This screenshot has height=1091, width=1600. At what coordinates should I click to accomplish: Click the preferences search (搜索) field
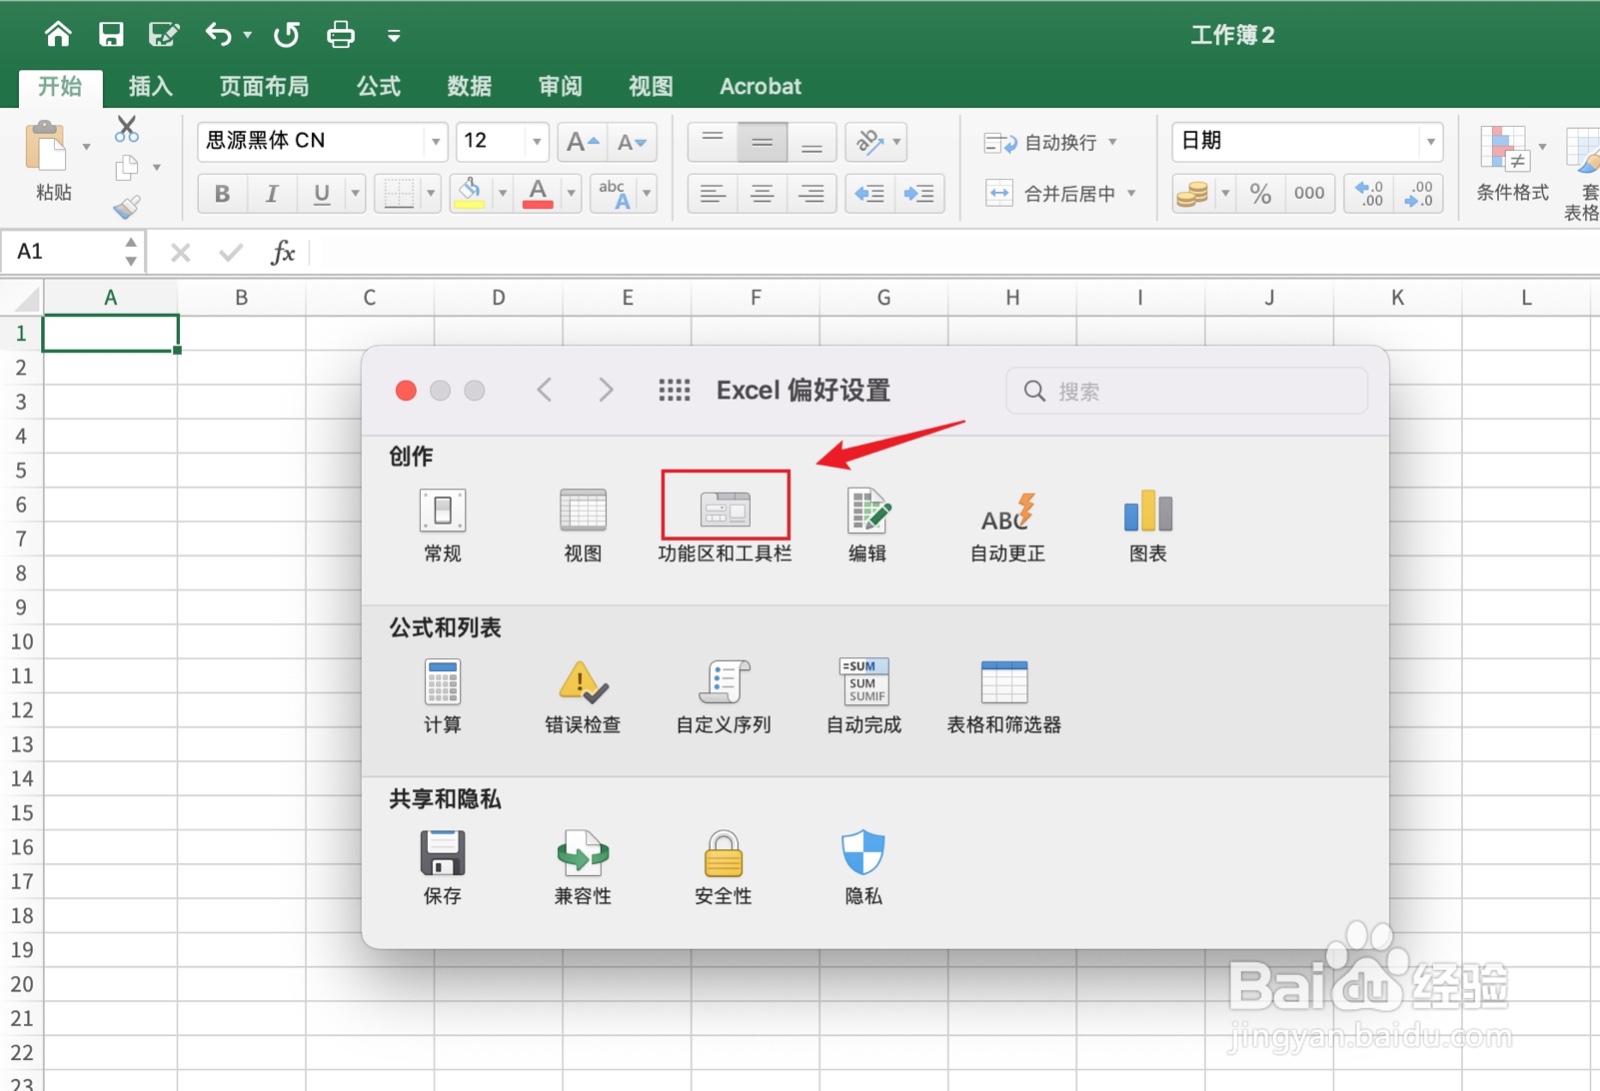[1187, 390]
